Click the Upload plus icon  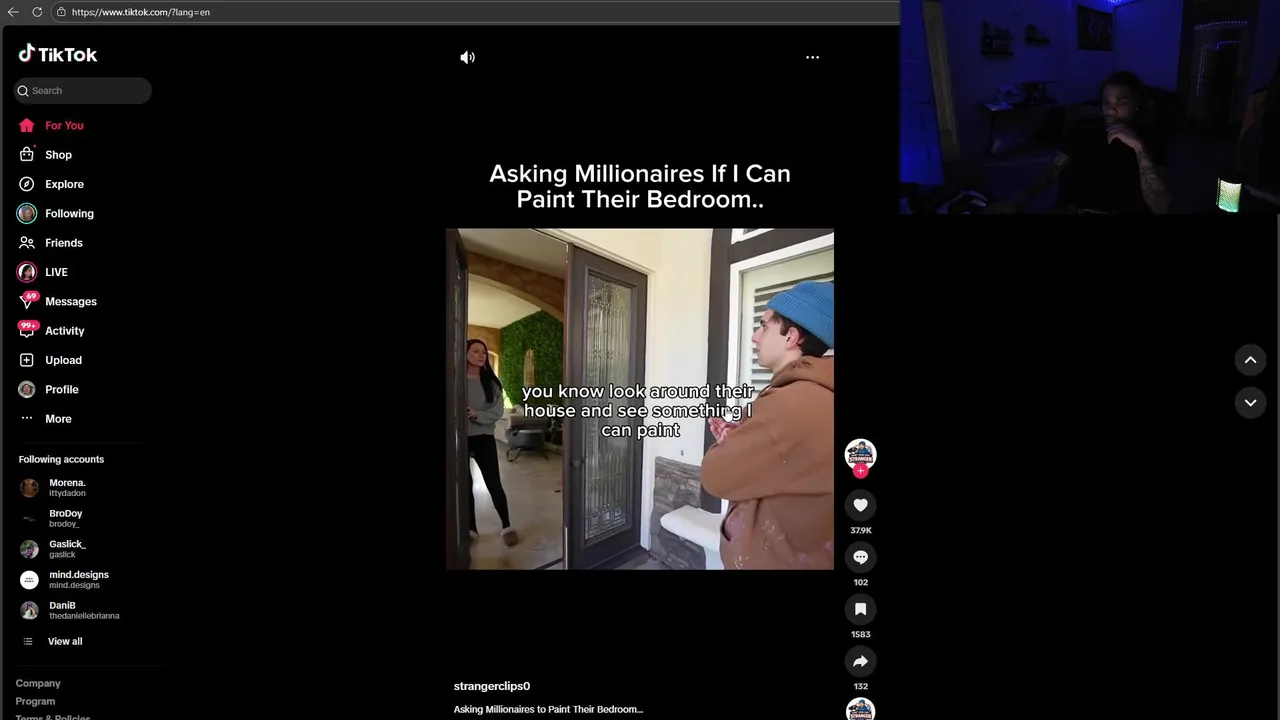pyautogui.click(x=27, y=360)
